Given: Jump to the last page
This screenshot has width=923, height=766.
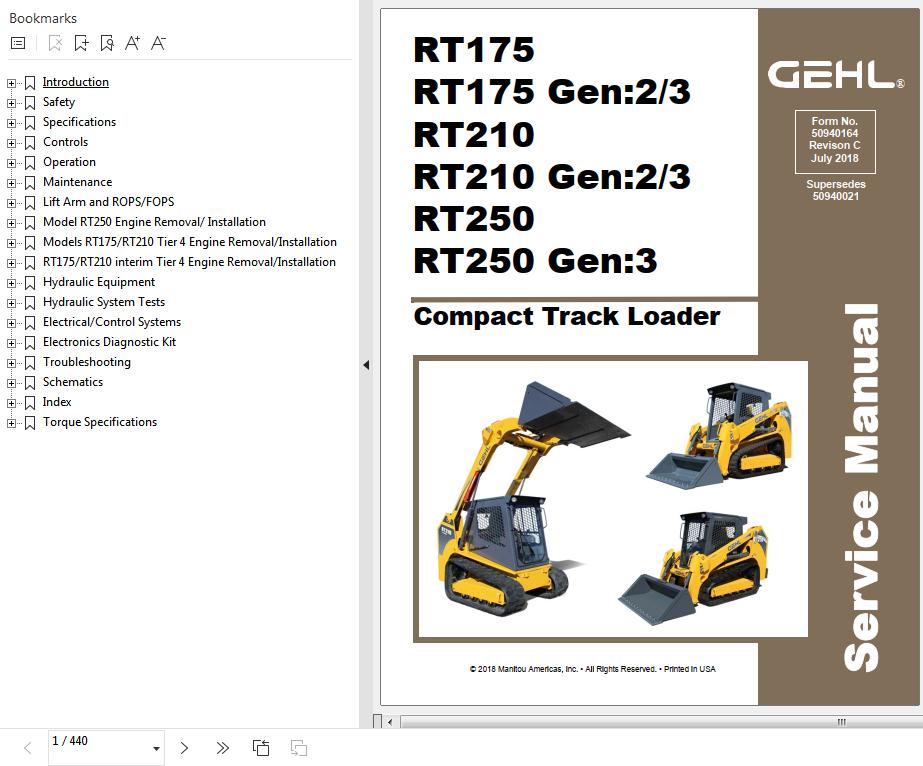Looking at the screenshot, I should tap(223, 748).
